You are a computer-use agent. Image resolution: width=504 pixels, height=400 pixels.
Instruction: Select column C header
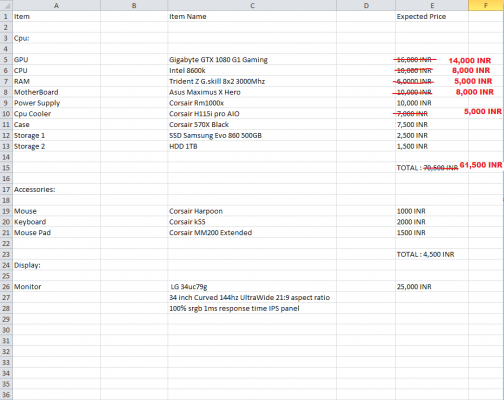252,5
